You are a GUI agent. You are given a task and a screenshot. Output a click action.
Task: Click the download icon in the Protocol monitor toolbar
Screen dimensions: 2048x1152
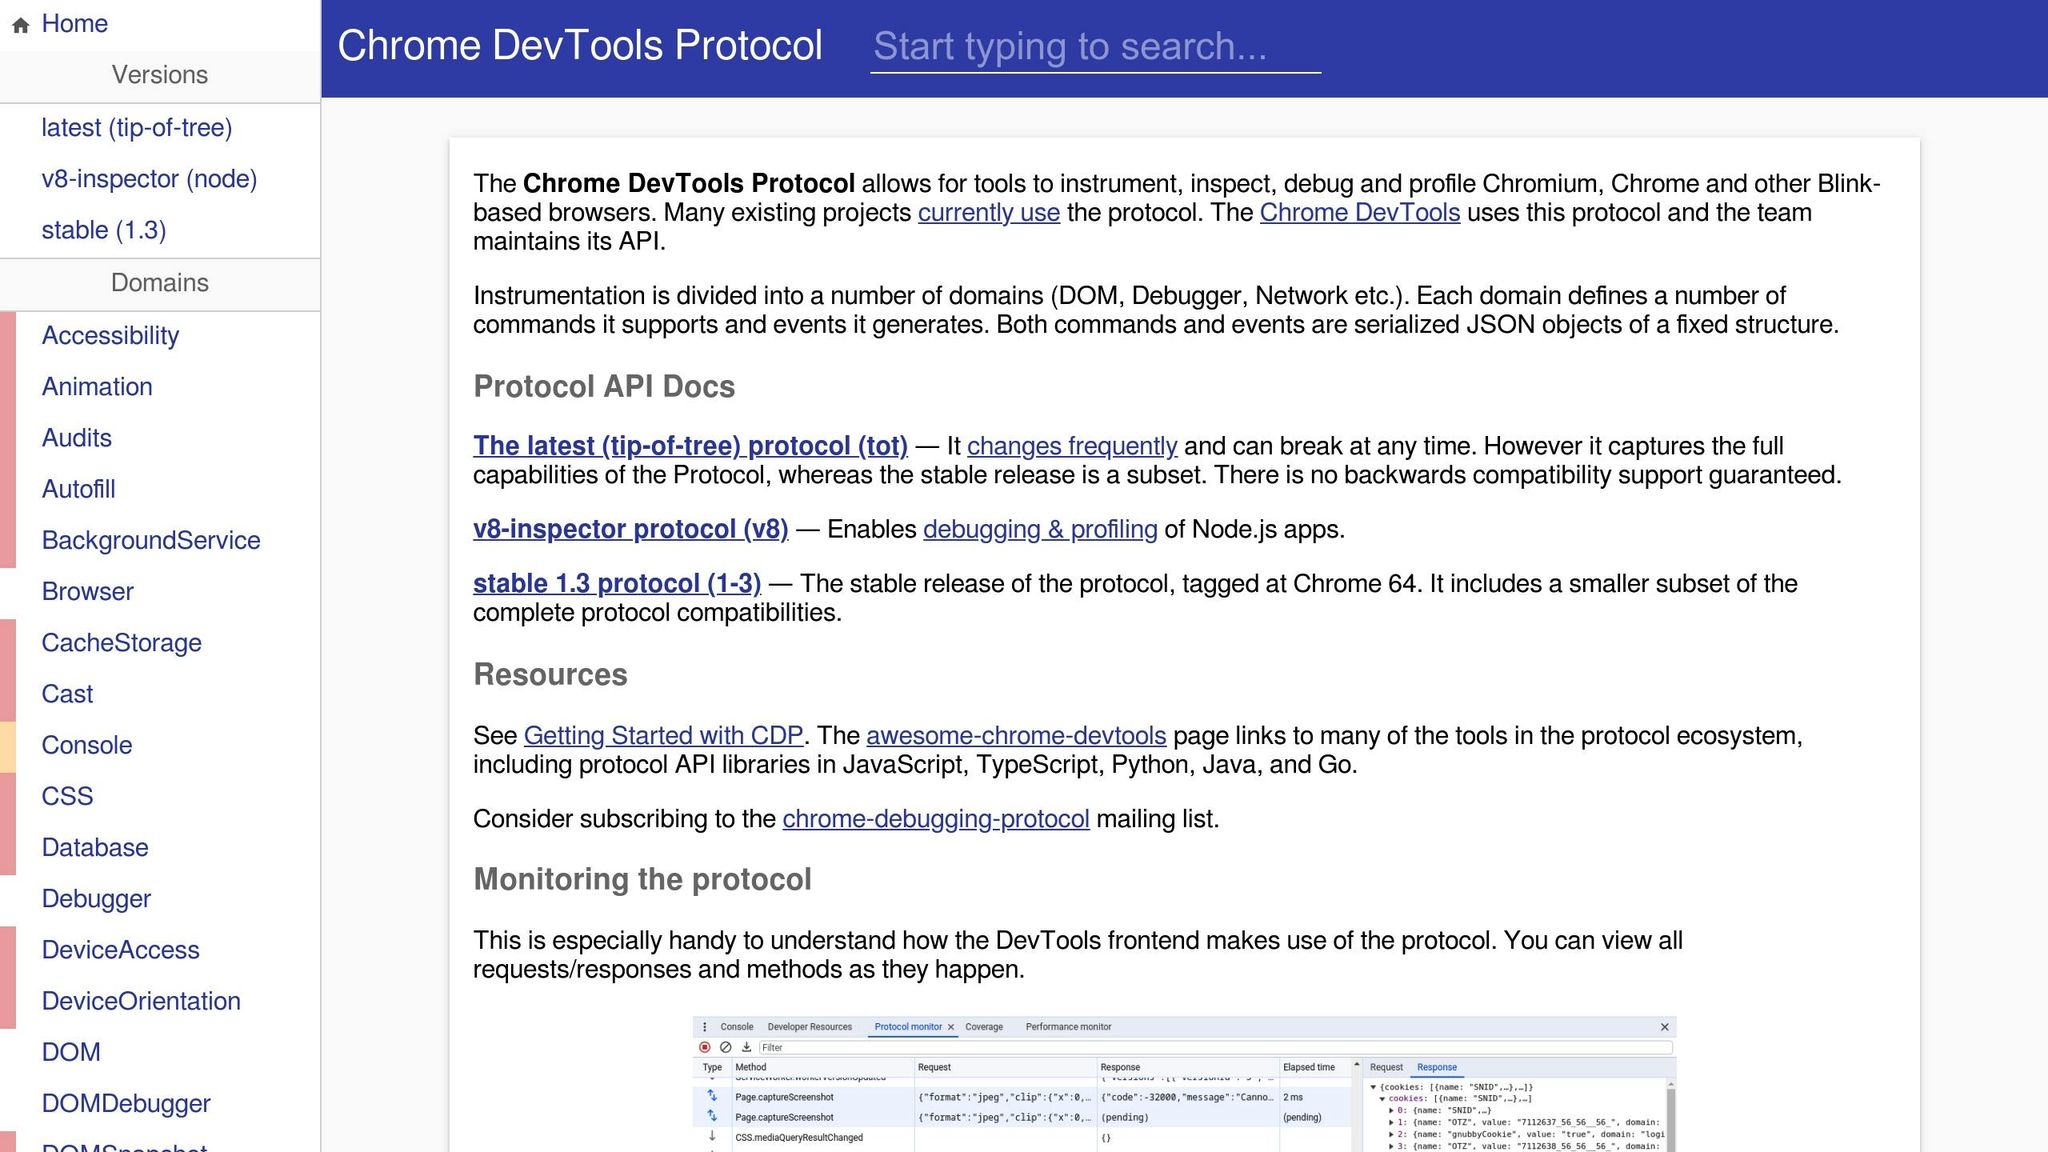(745, 1047)
